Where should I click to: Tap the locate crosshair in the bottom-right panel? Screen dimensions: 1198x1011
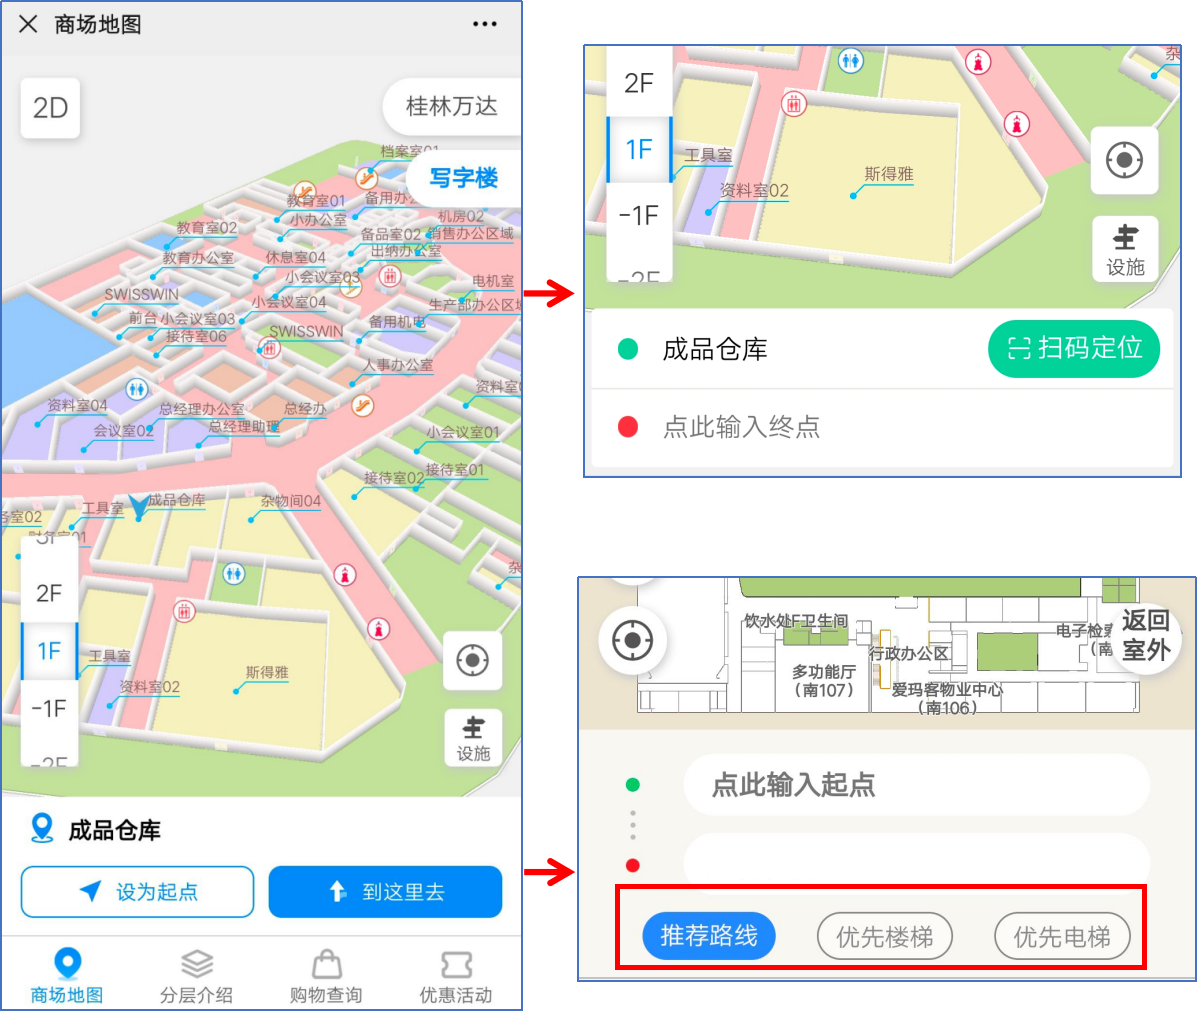click(x=630, y=641)
